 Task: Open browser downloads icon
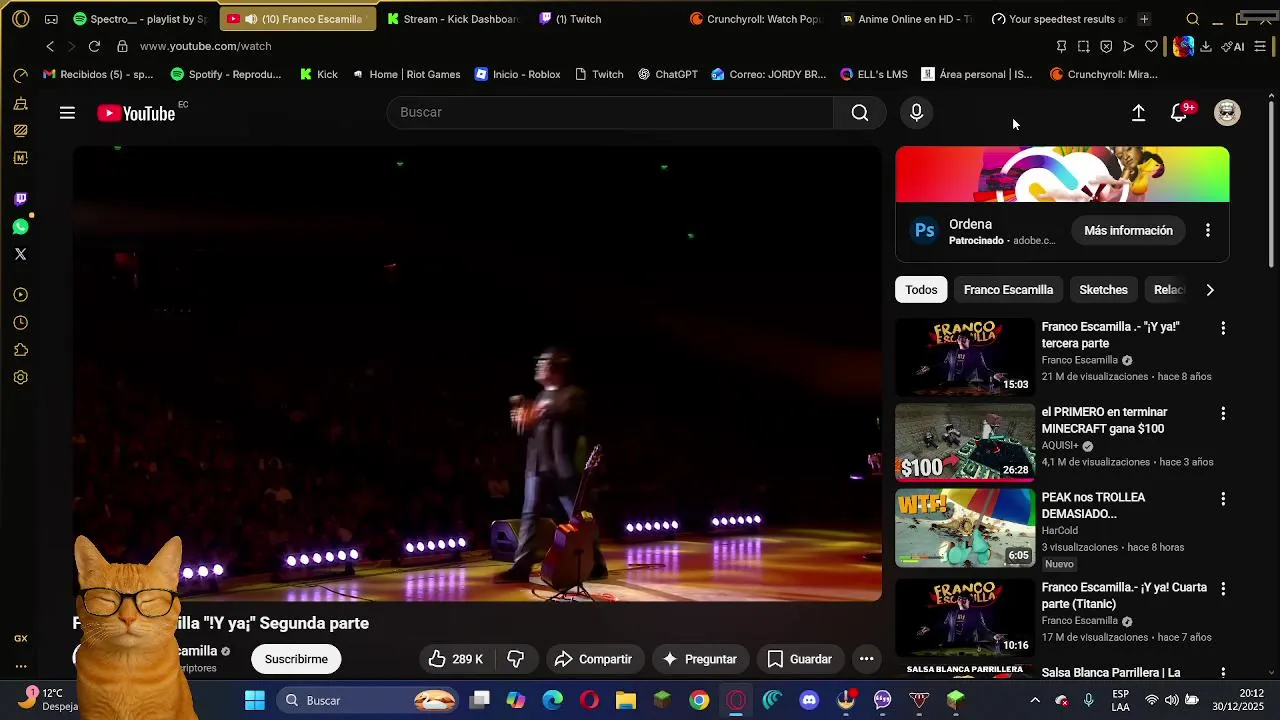click(x=1206, y=46)
